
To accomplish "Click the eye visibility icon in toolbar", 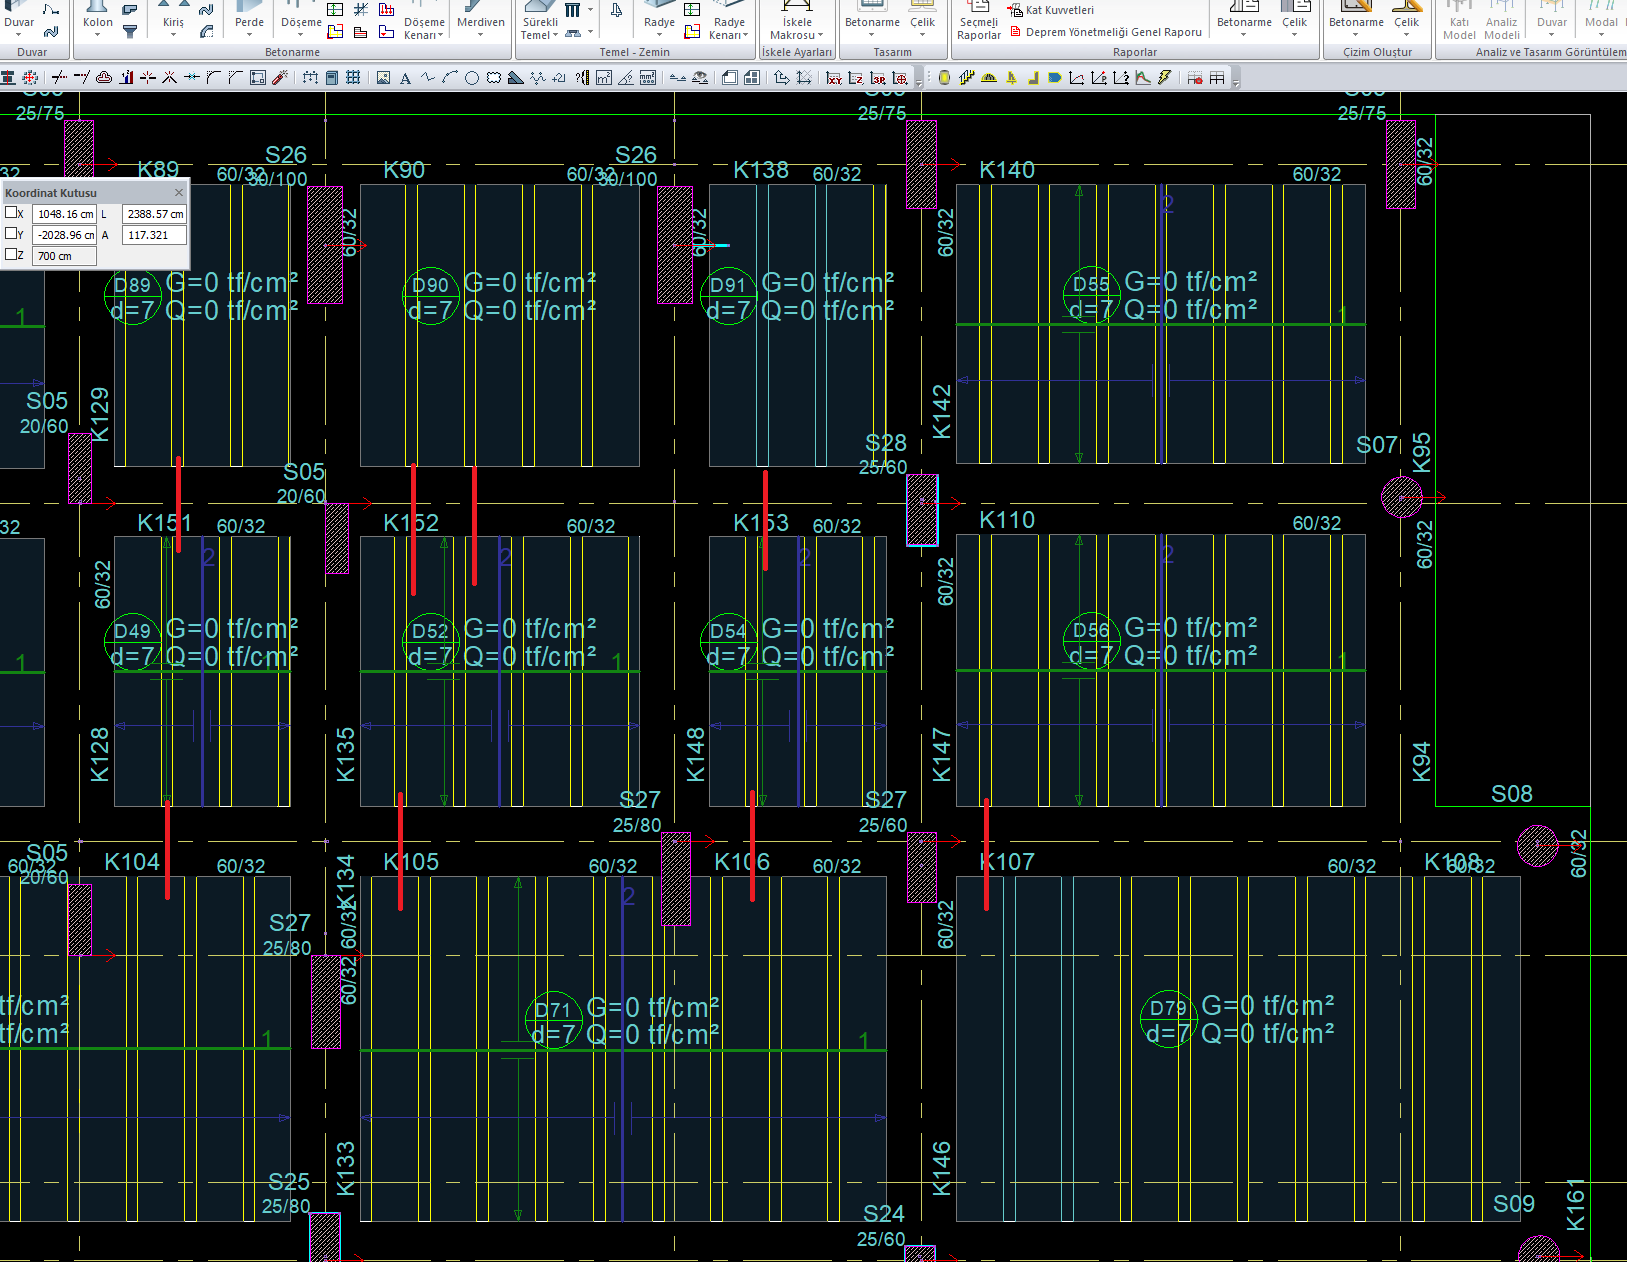I will point(700,78).
